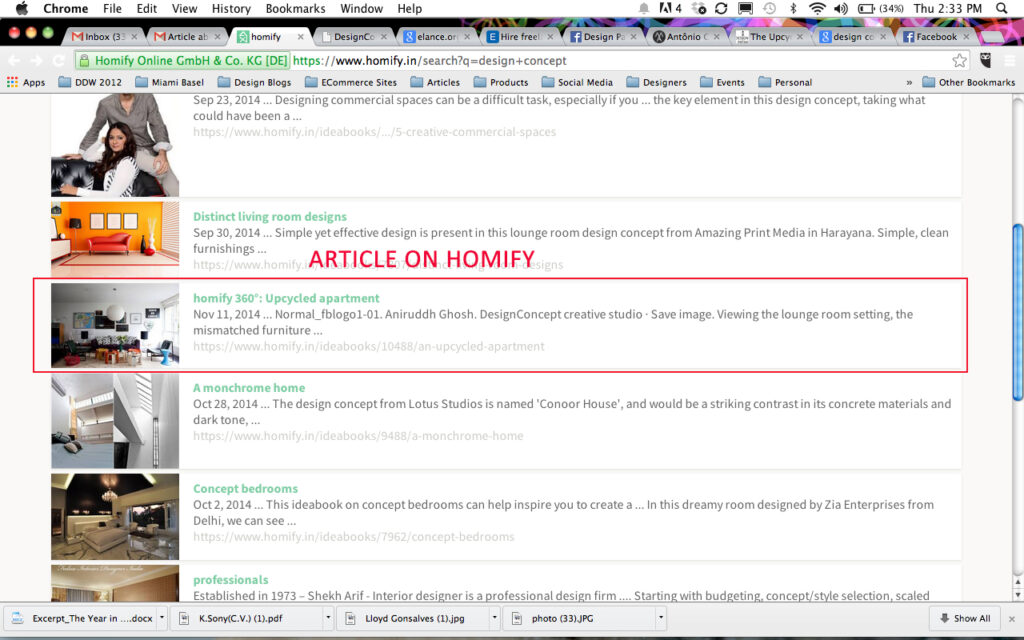
Task: Open the 'Design Blogs' bookmark folder
Action: [x=254, y=83]
